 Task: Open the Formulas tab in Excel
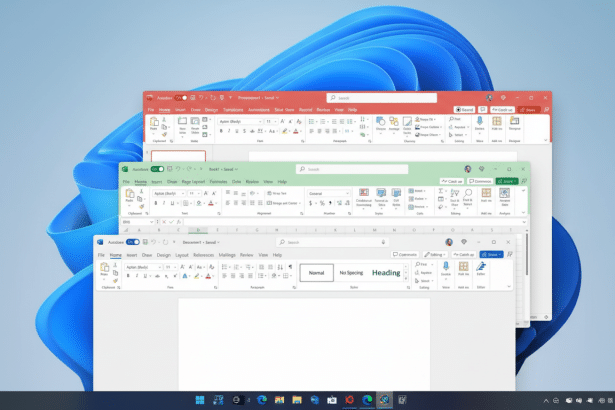pos(218,182)
